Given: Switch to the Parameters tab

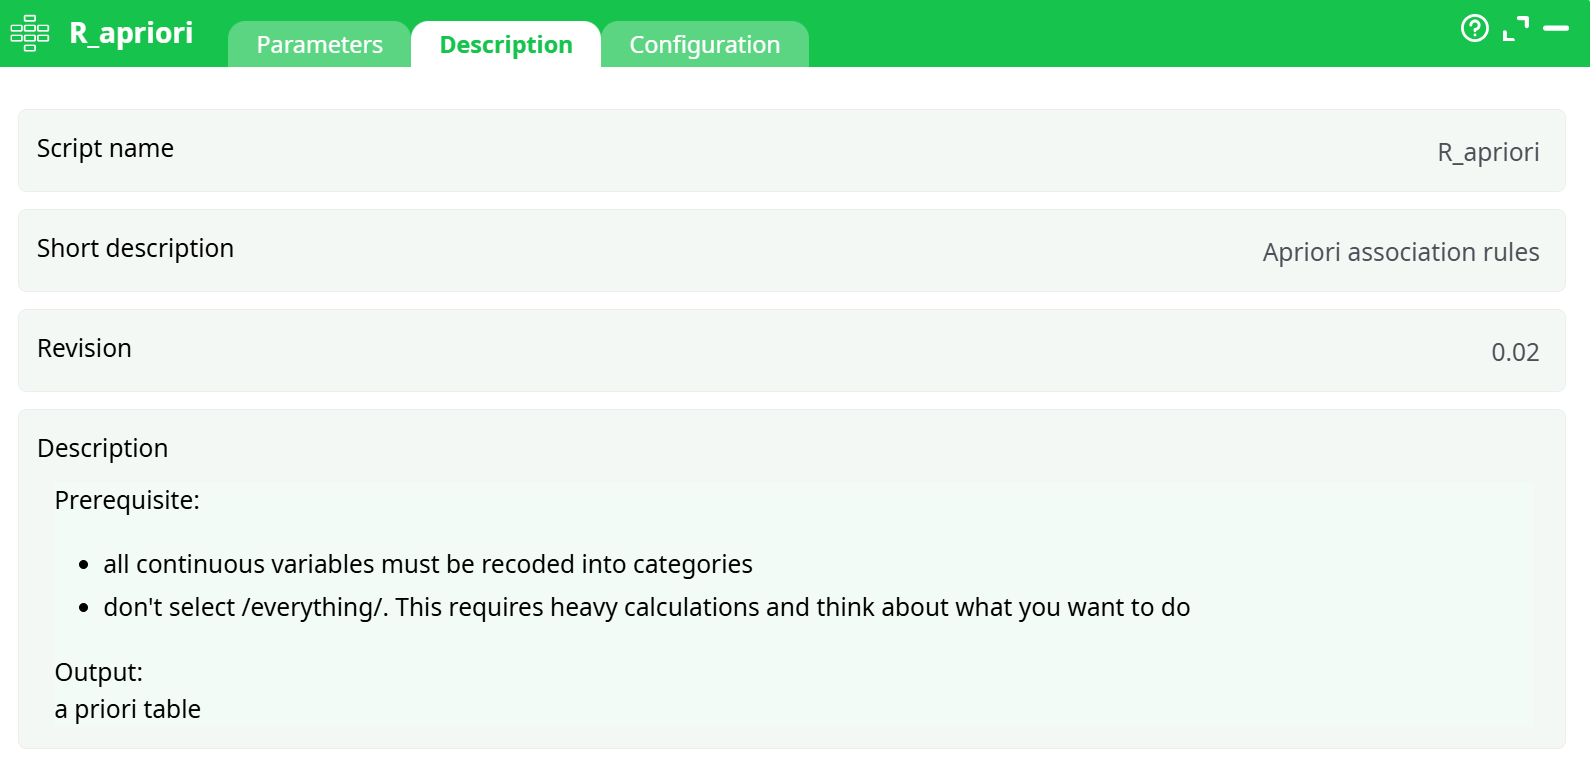Looking at the screenshot, I should click(x=319, y=45).
